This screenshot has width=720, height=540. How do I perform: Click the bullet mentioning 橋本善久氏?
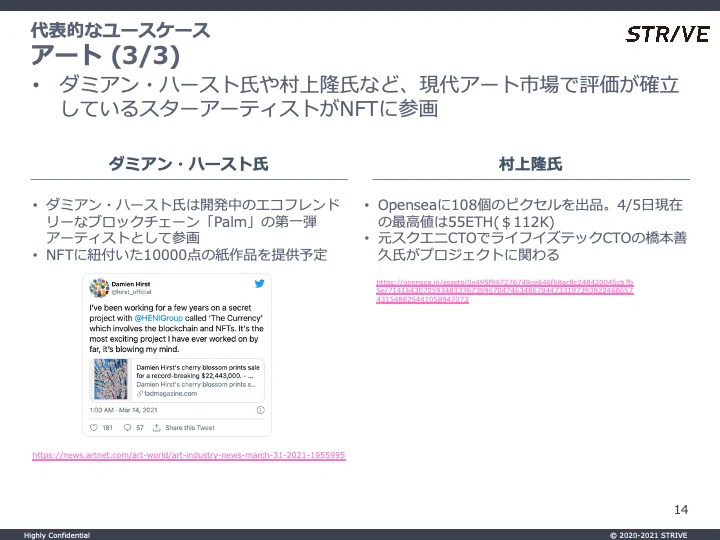532,246
